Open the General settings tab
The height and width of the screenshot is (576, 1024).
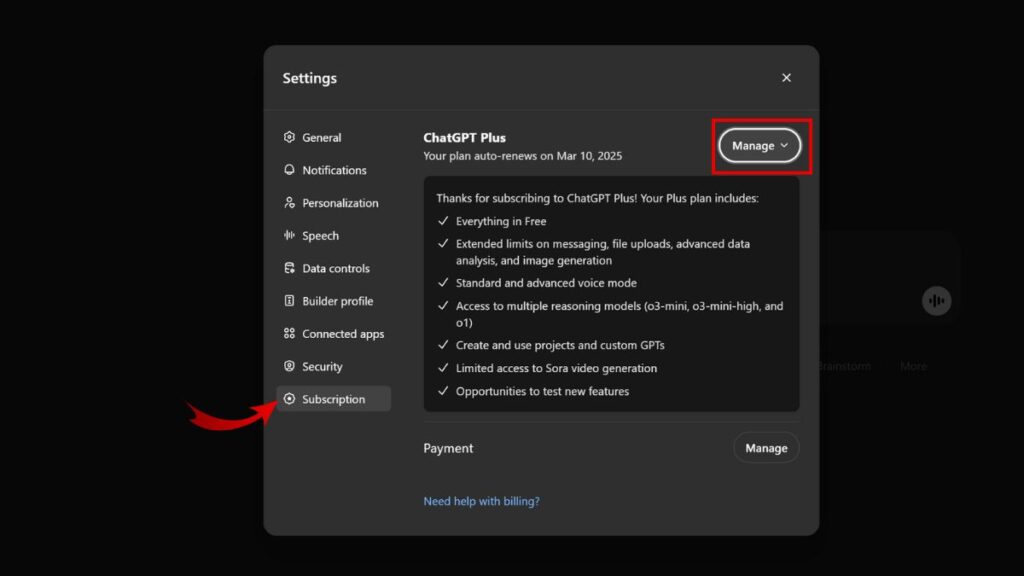[x=334, y=137]
